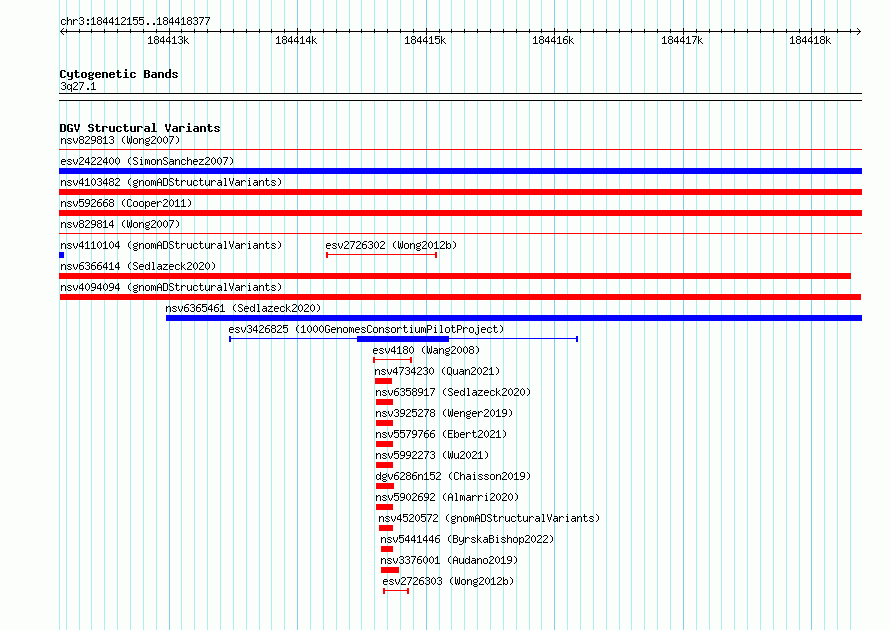
Task: Select the nsv5902692 red variant block
Action: [x=384, y=507]
